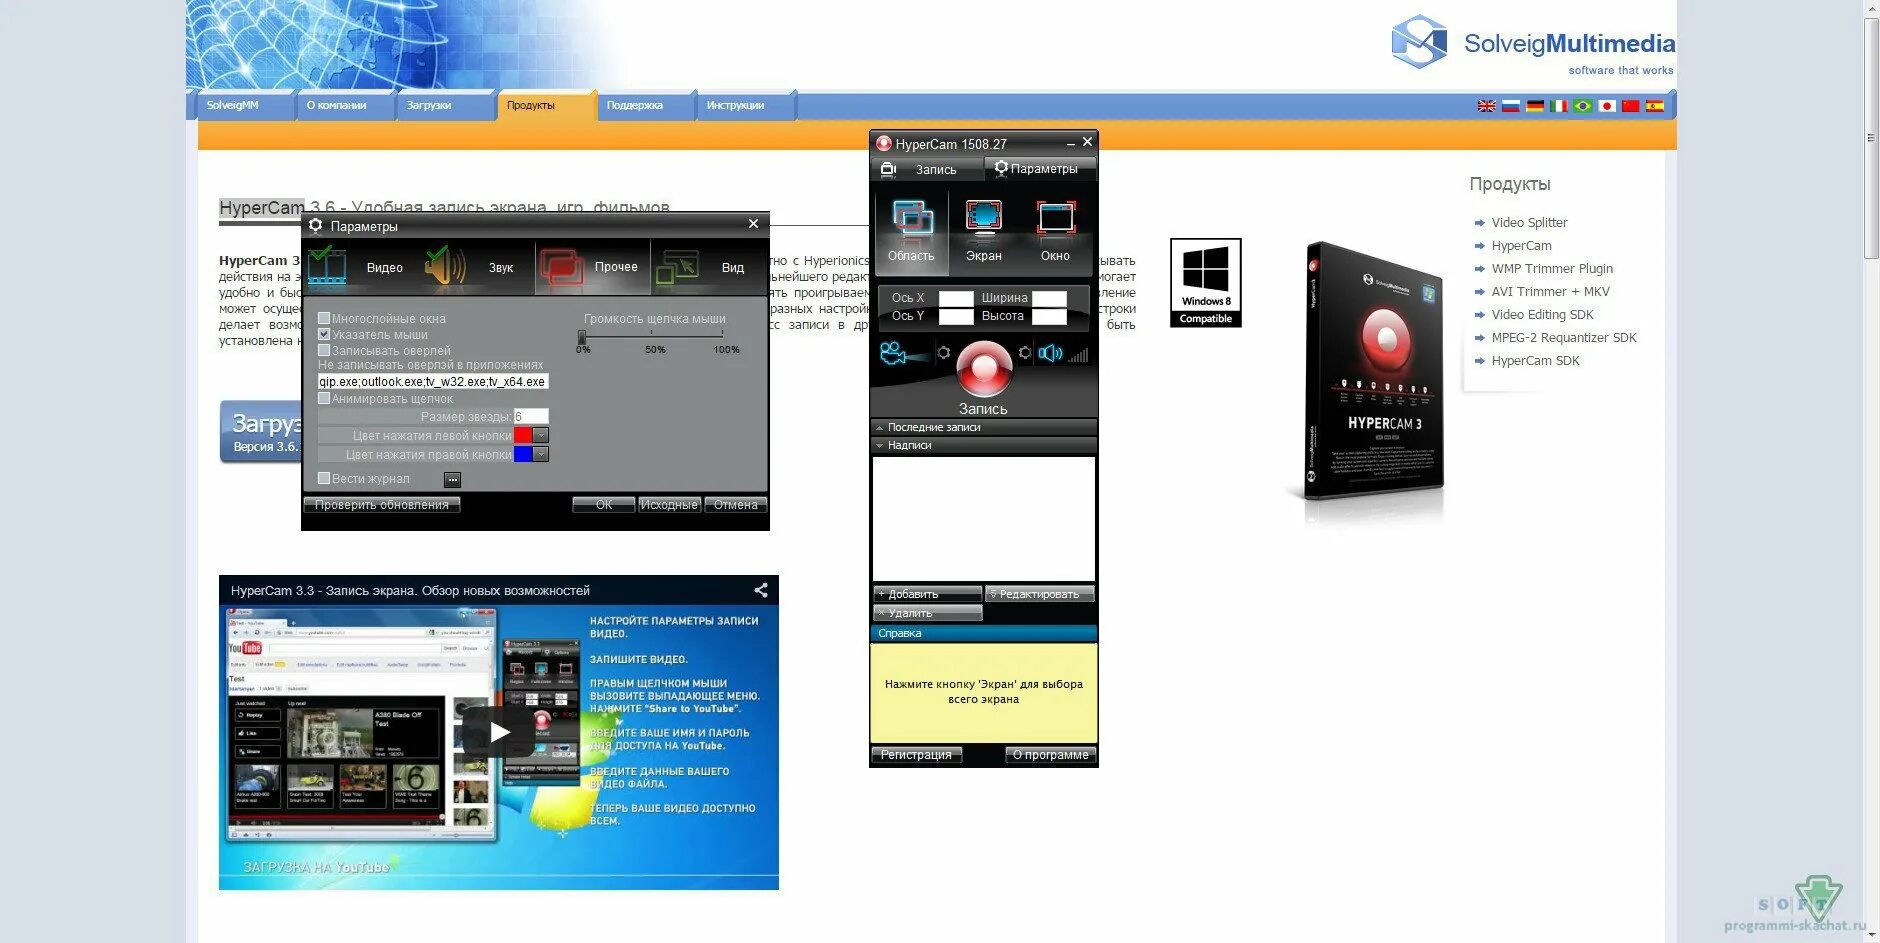Click the journal browse ellipsis button
The width and height of the screenshot is (1880, 943).
453,480
